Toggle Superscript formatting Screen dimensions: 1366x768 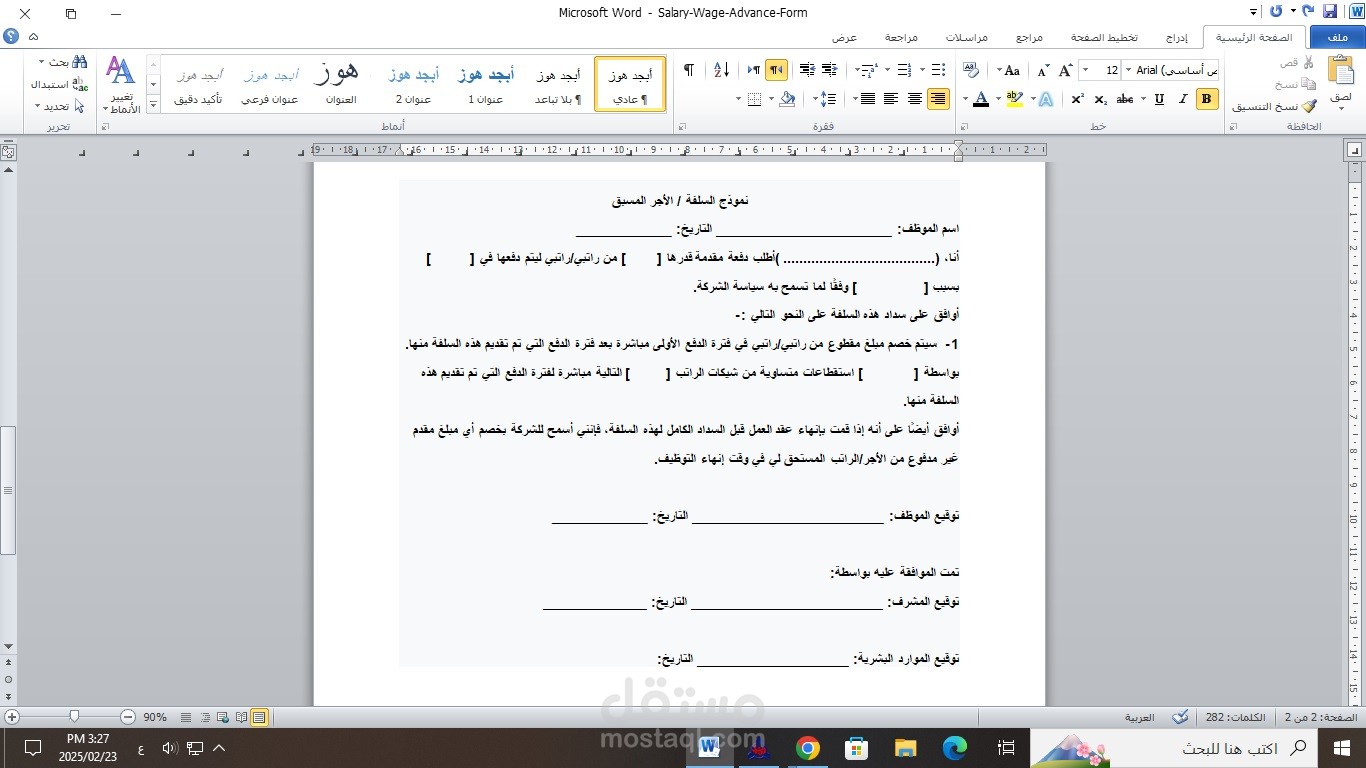pos(1077,99)
